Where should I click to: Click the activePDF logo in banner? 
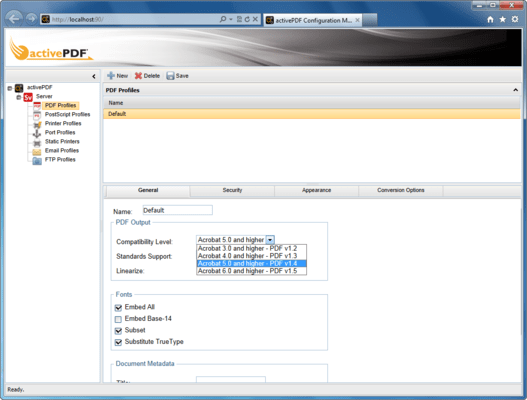point(50,50)
